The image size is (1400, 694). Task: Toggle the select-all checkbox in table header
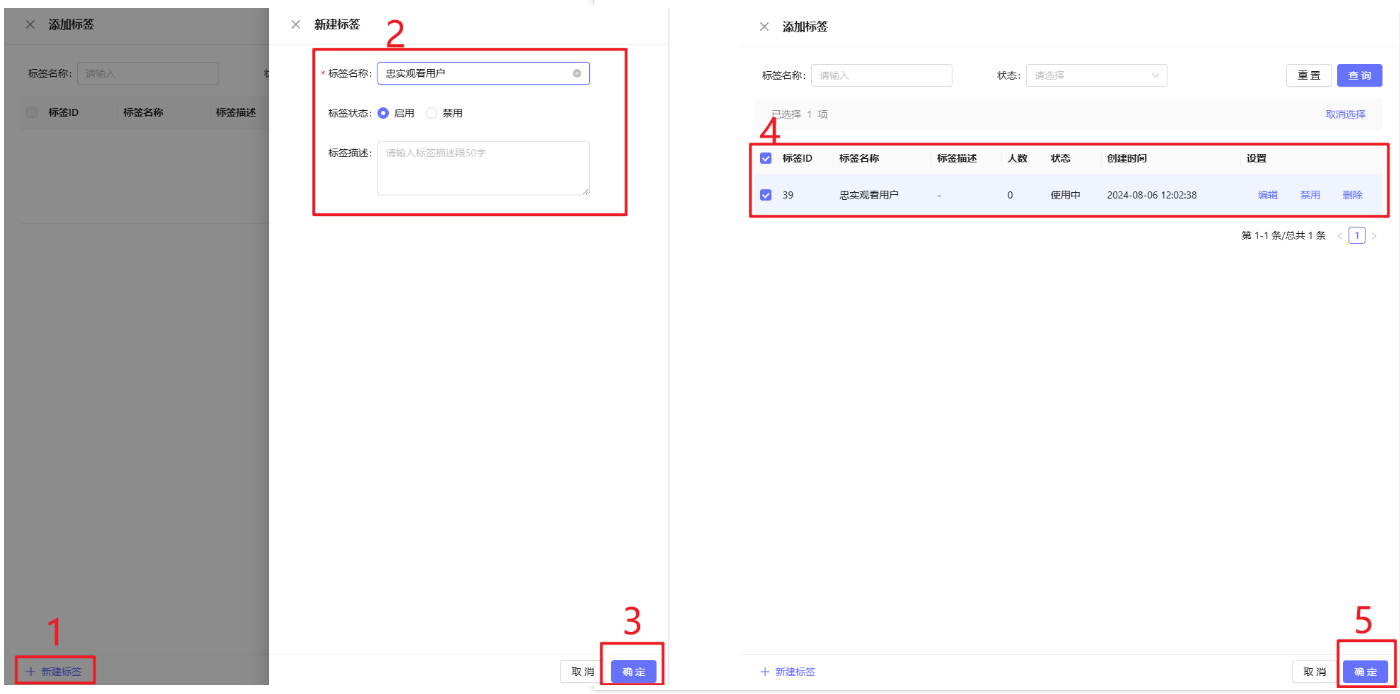(766, 158)
